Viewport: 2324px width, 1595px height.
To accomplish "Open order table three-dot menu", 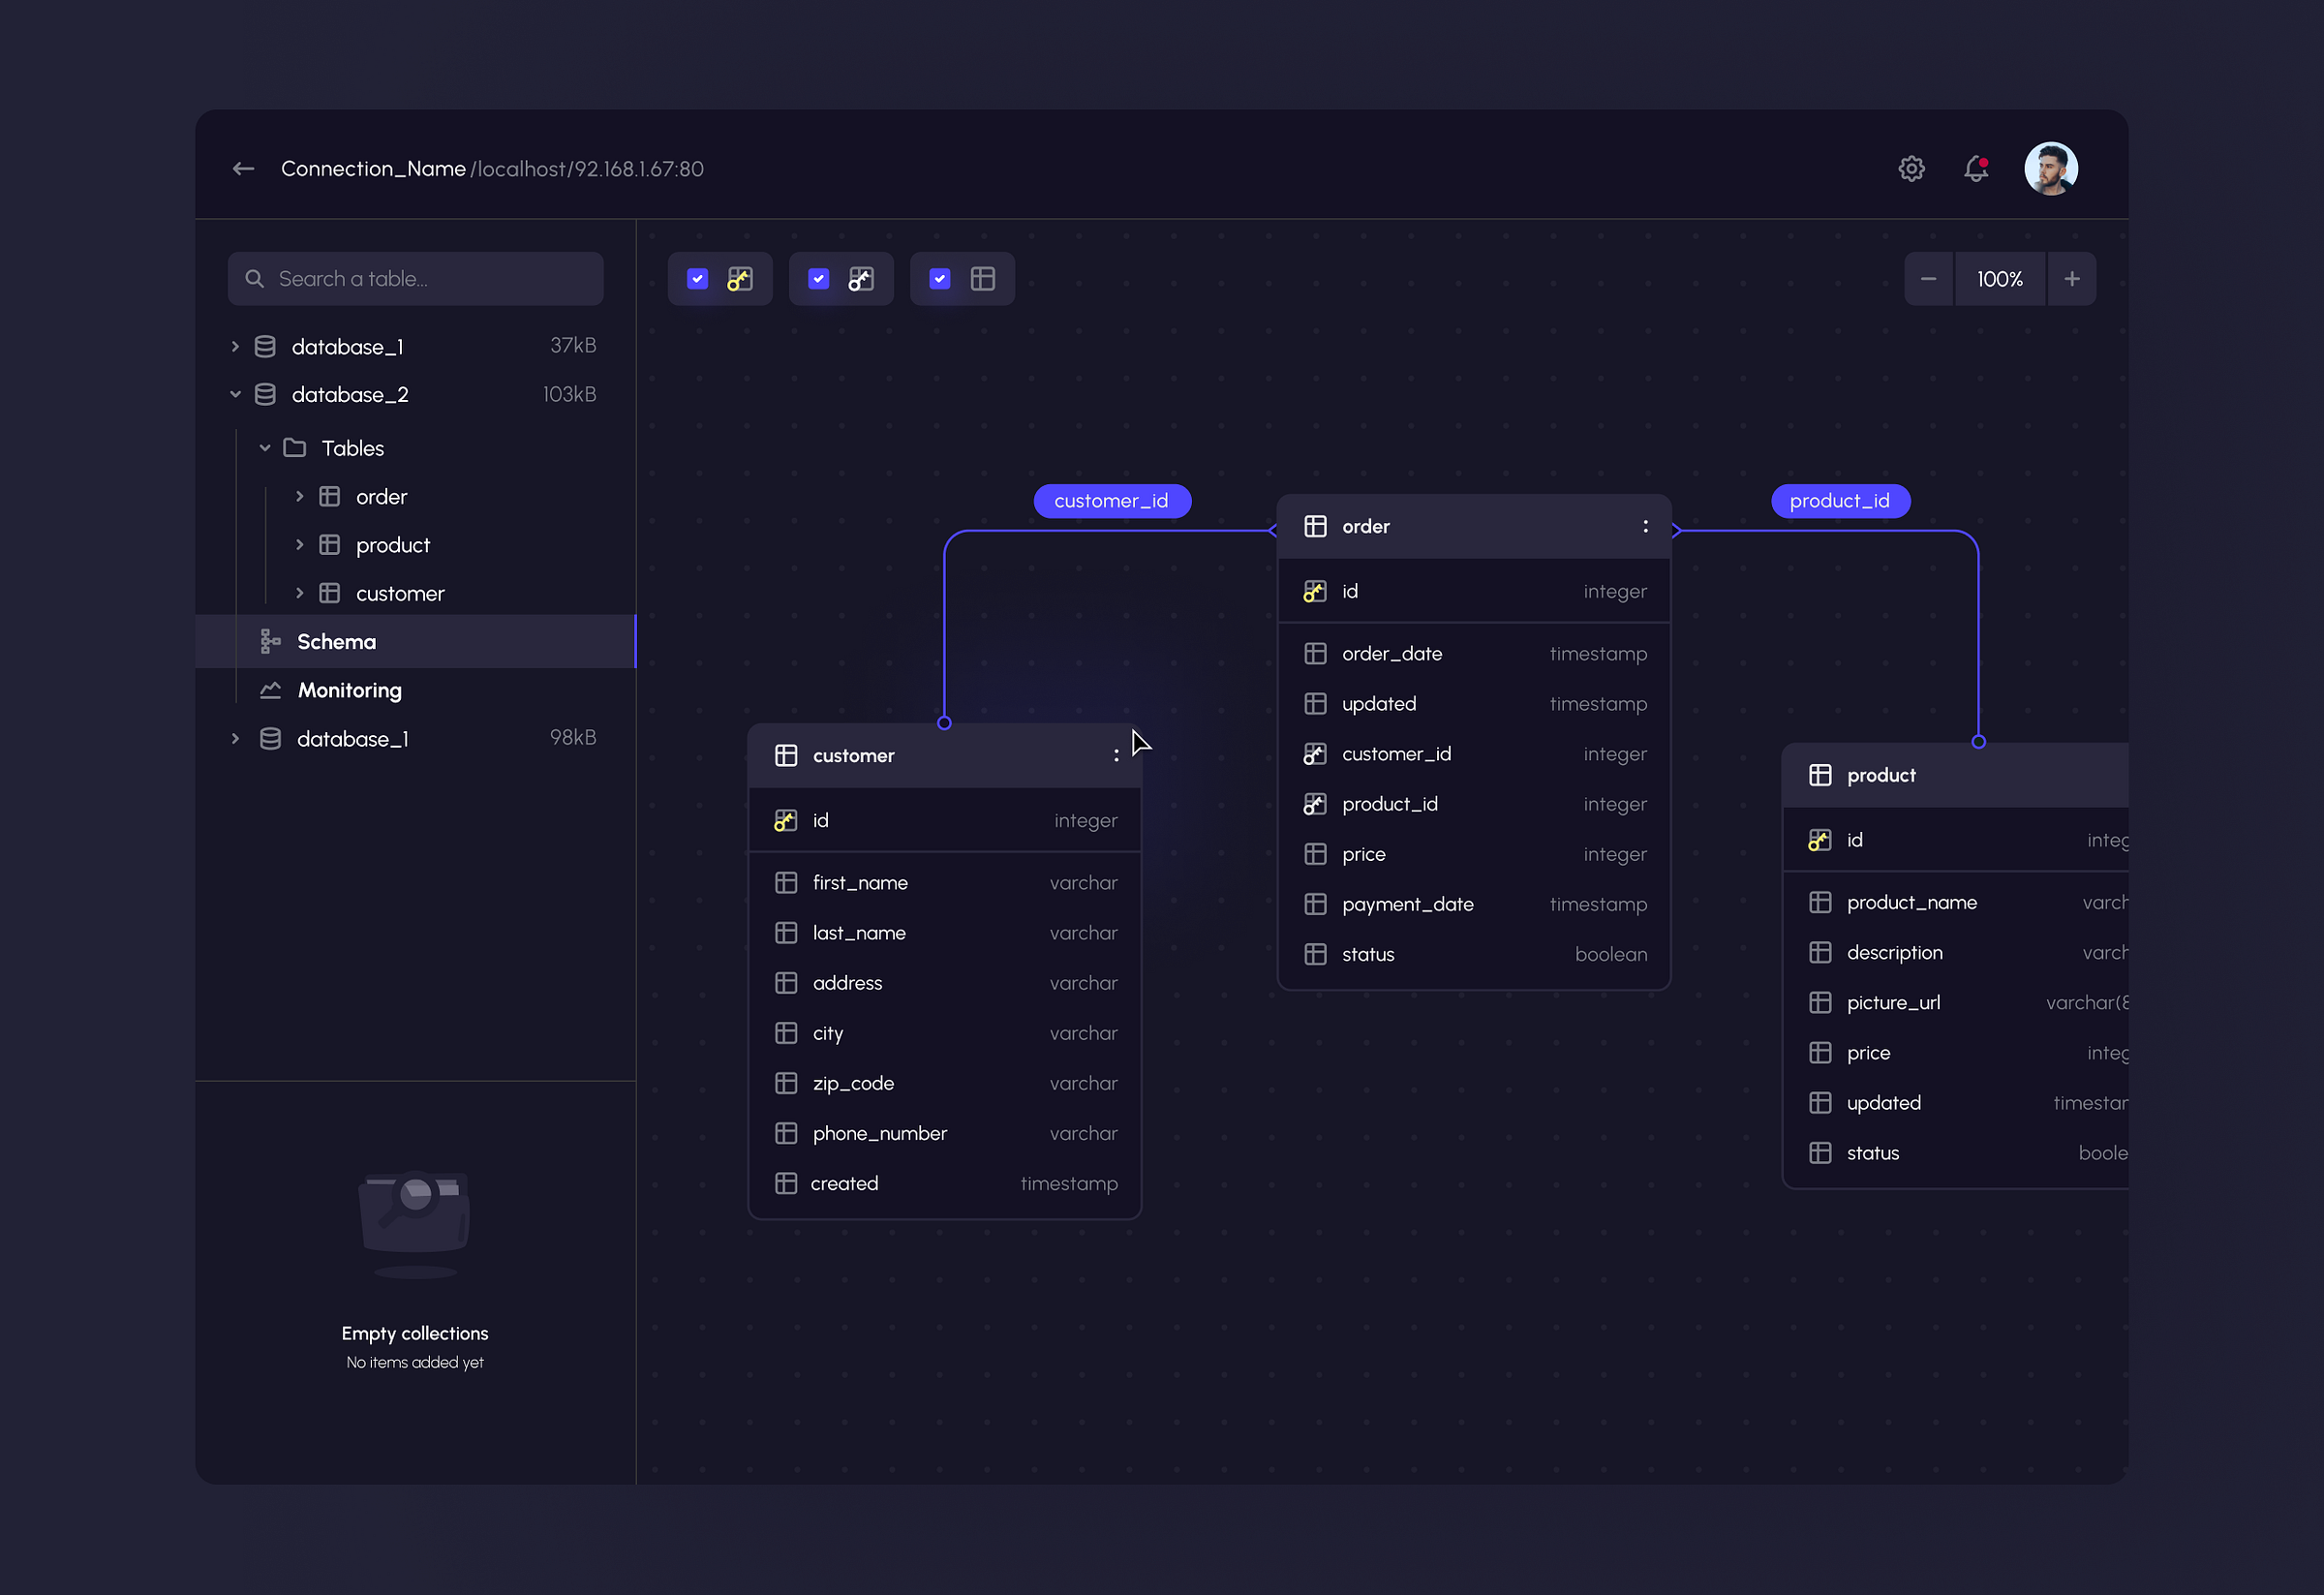I will (1645, 526).
